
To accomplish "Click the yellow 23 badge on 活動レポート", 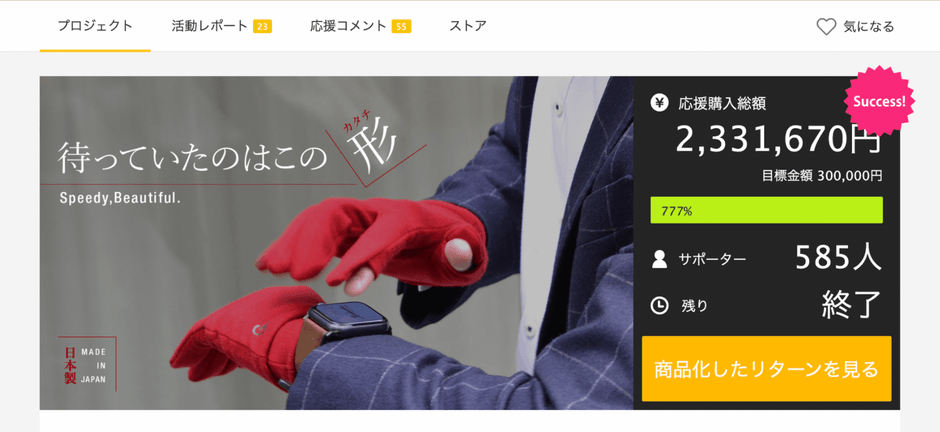I will [262, 26].
